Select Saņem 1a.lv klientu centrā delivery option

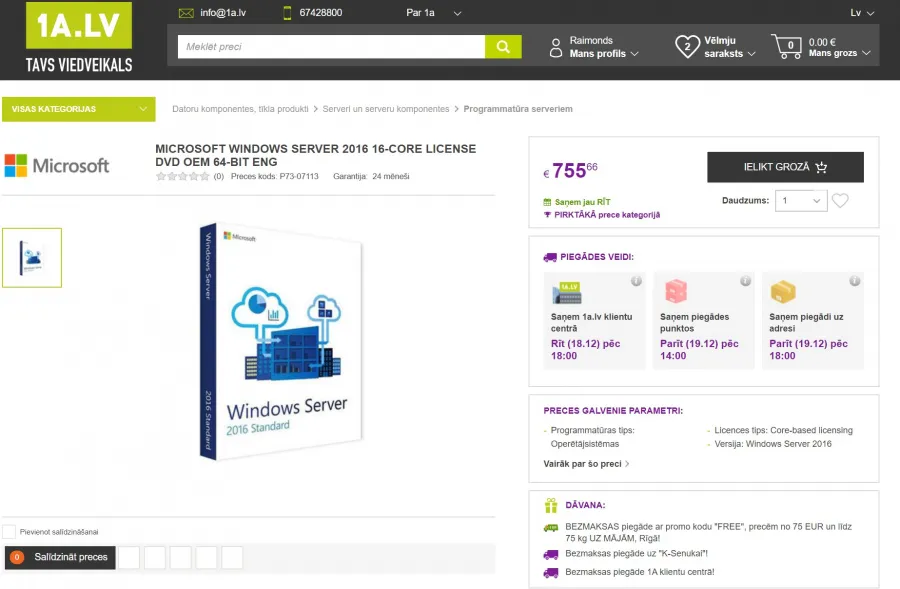593,321
